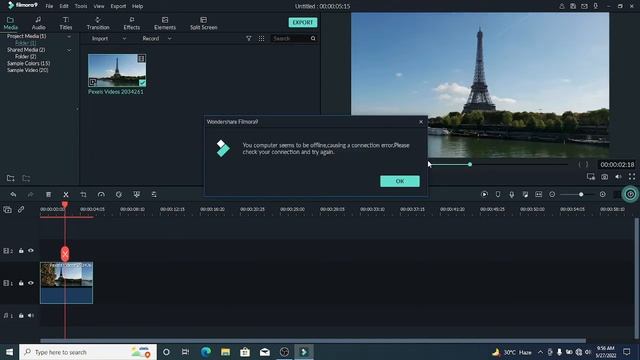Viewport: 640px width, 360px height.
Task: Click the teal EXPORT button
Action: [x=303, y=22]
